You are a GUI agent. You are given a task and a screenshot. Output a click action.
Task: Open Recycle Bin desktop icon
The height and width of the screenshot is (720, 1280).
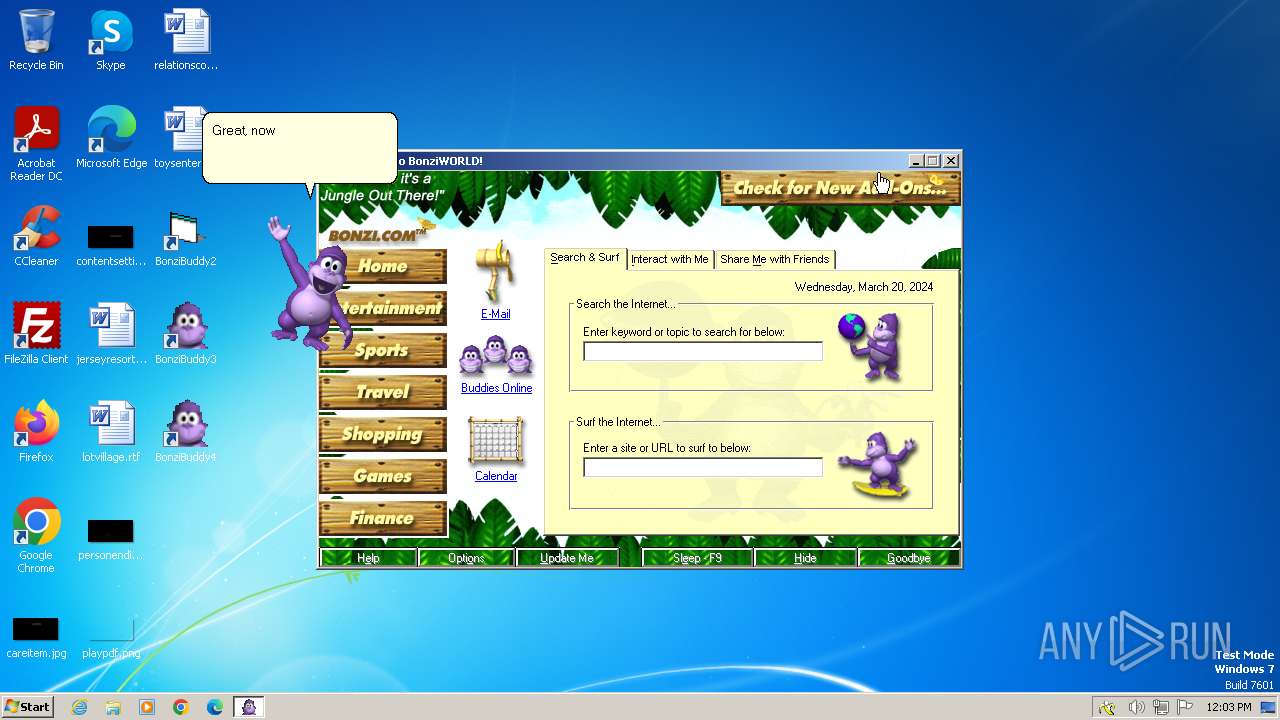coord(36,41)
